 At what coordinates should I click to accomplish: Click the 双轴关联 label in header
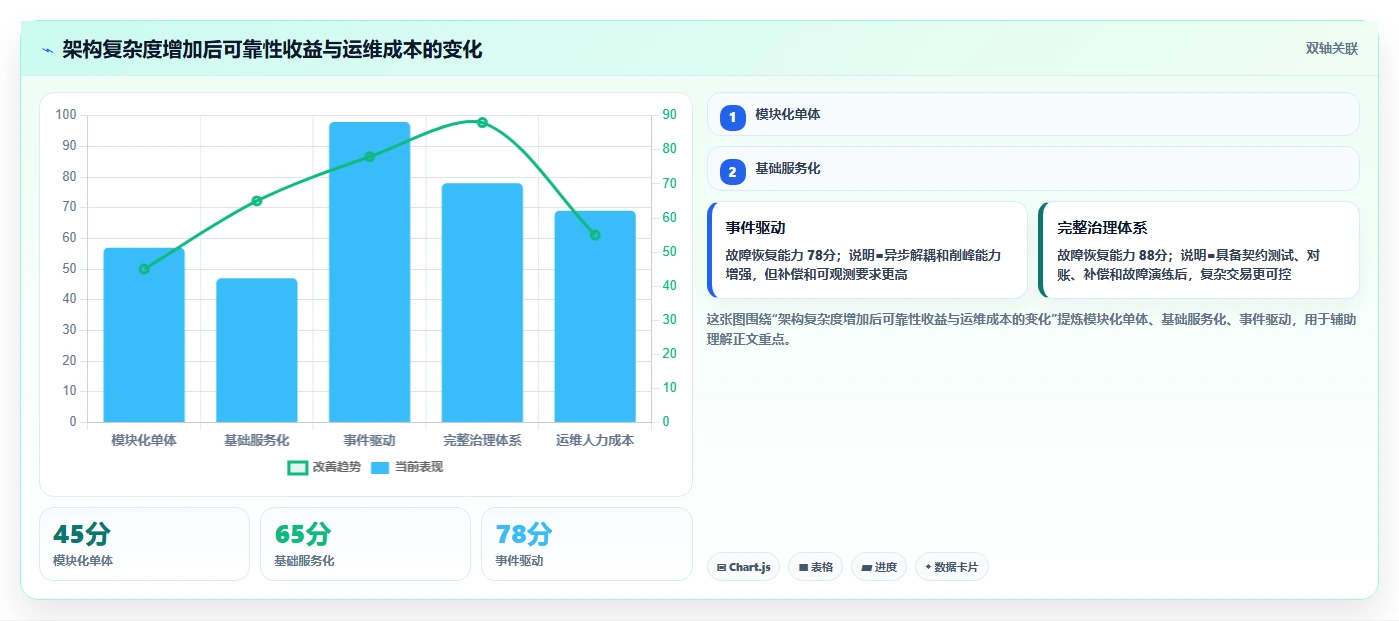click(x=1331, y=49)
